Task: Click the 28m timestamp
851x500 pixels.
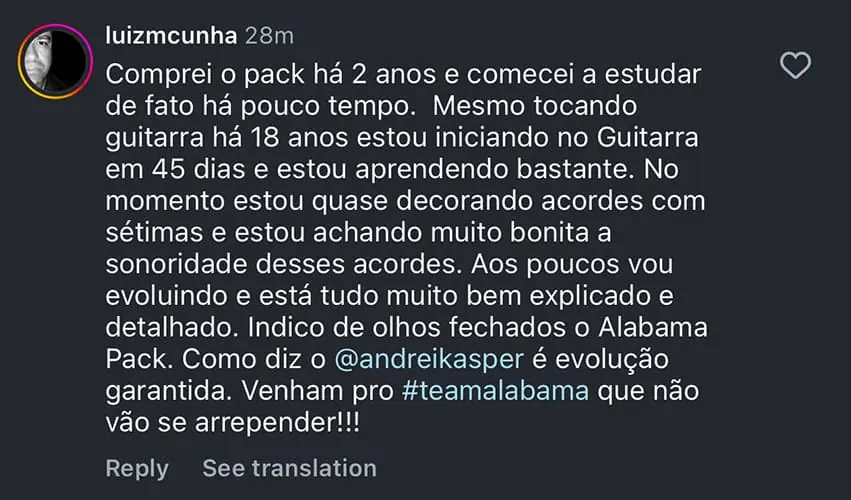Action: [269, 36]
